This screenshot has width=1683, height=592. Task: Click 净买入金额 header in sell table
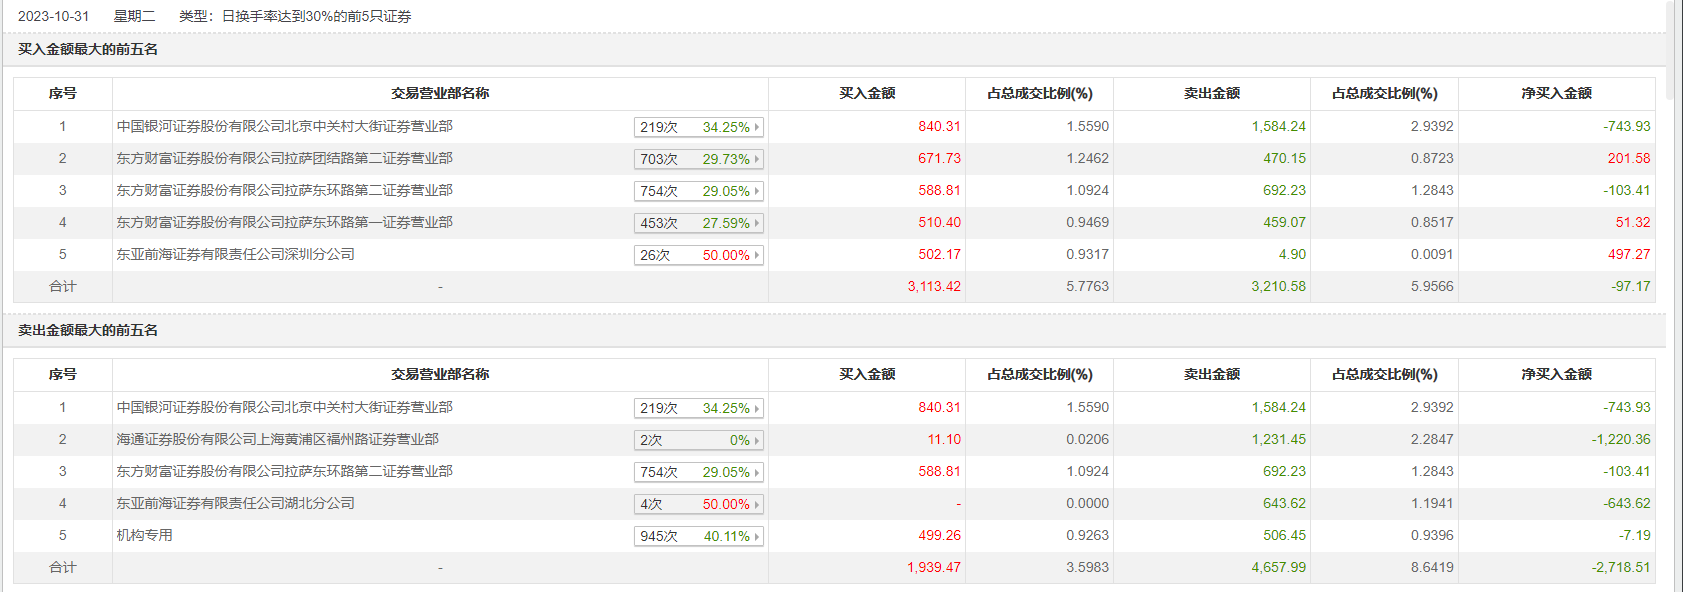(x=1556, y=375)
